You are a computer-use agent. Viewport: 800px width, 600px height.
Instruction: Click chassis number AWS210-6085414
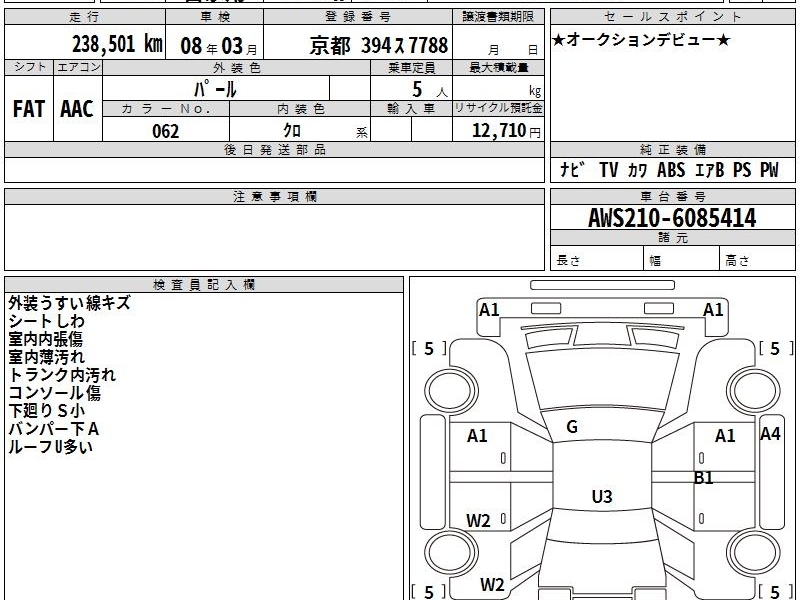click(672, 218)
